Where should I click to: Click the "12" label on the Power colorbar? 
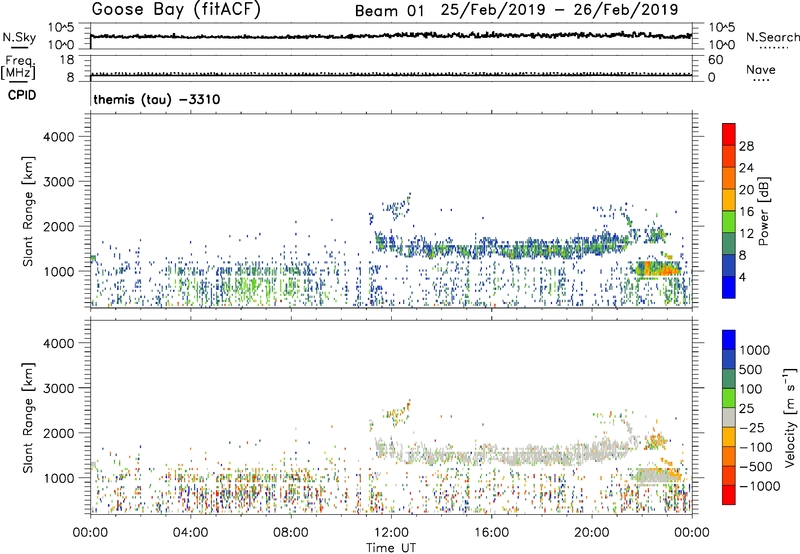(x=746, y=234)
